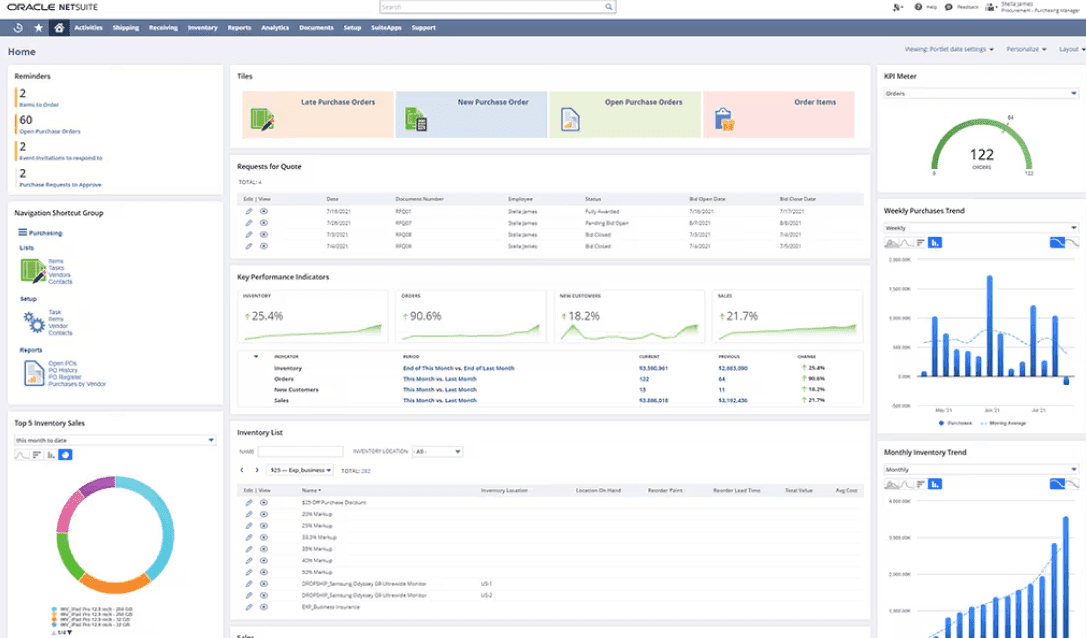Open the Inventory Location dropdown
This screenshot has height=638, width=1086.
[437, 452]
